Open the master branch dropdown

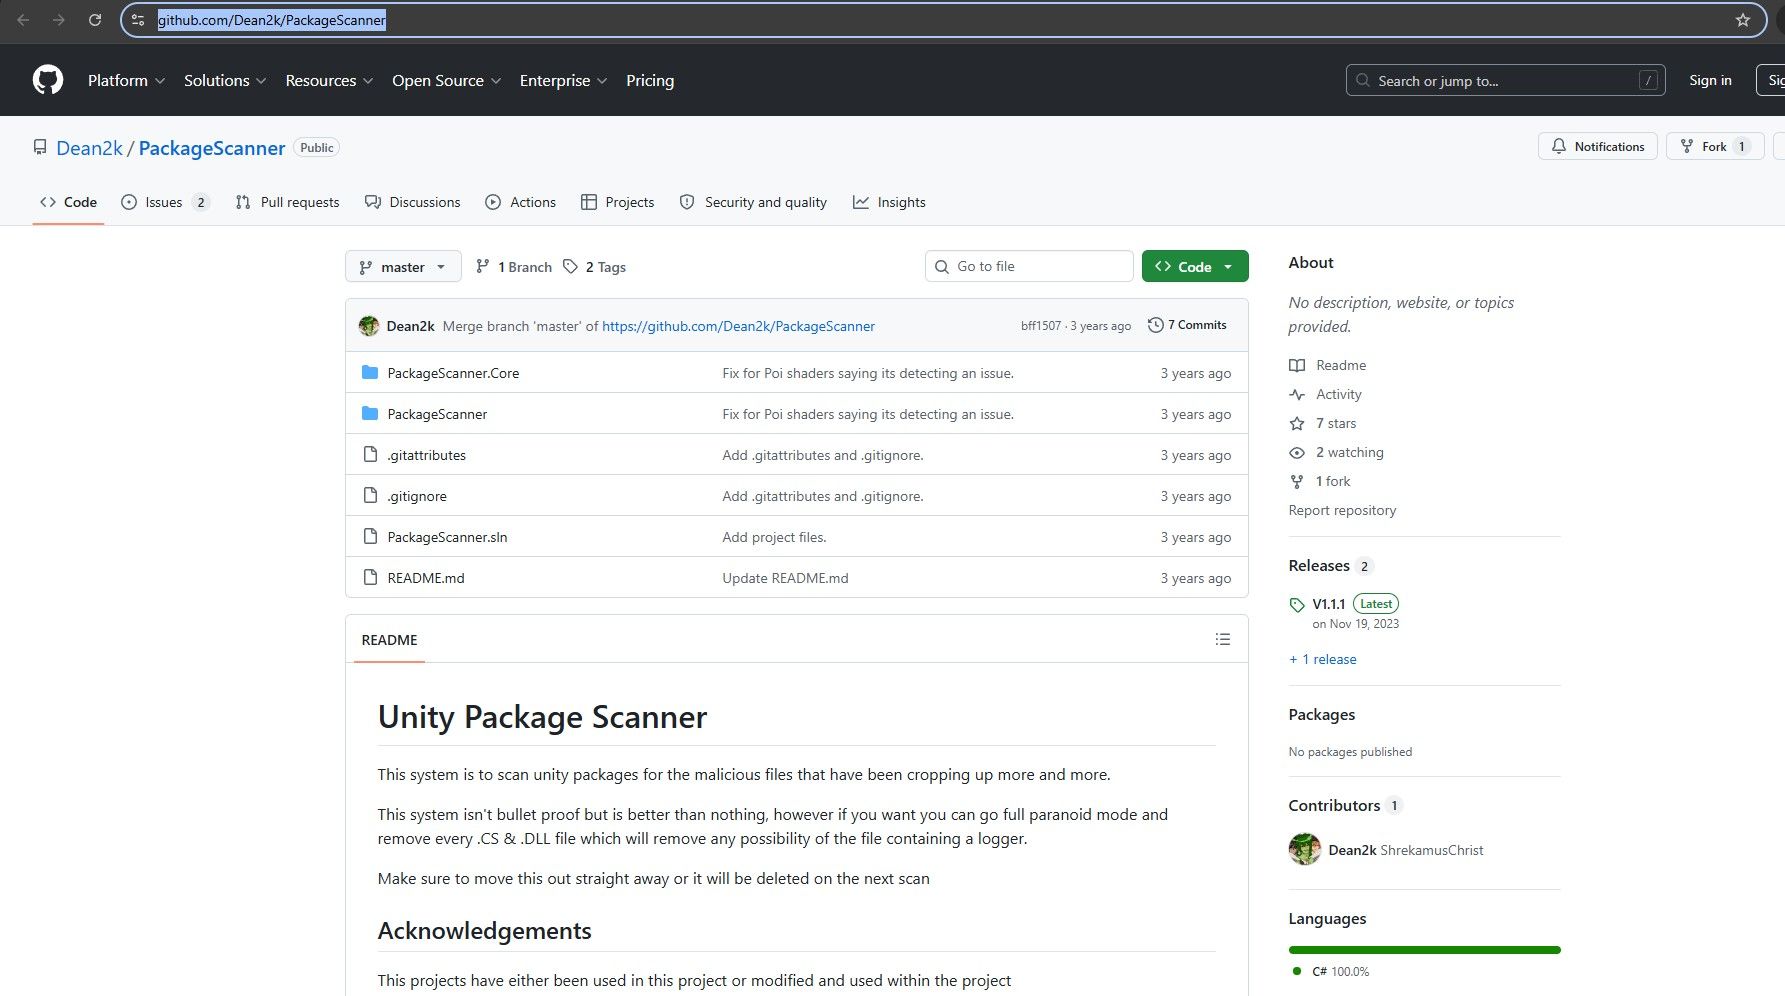click(403, 267)
